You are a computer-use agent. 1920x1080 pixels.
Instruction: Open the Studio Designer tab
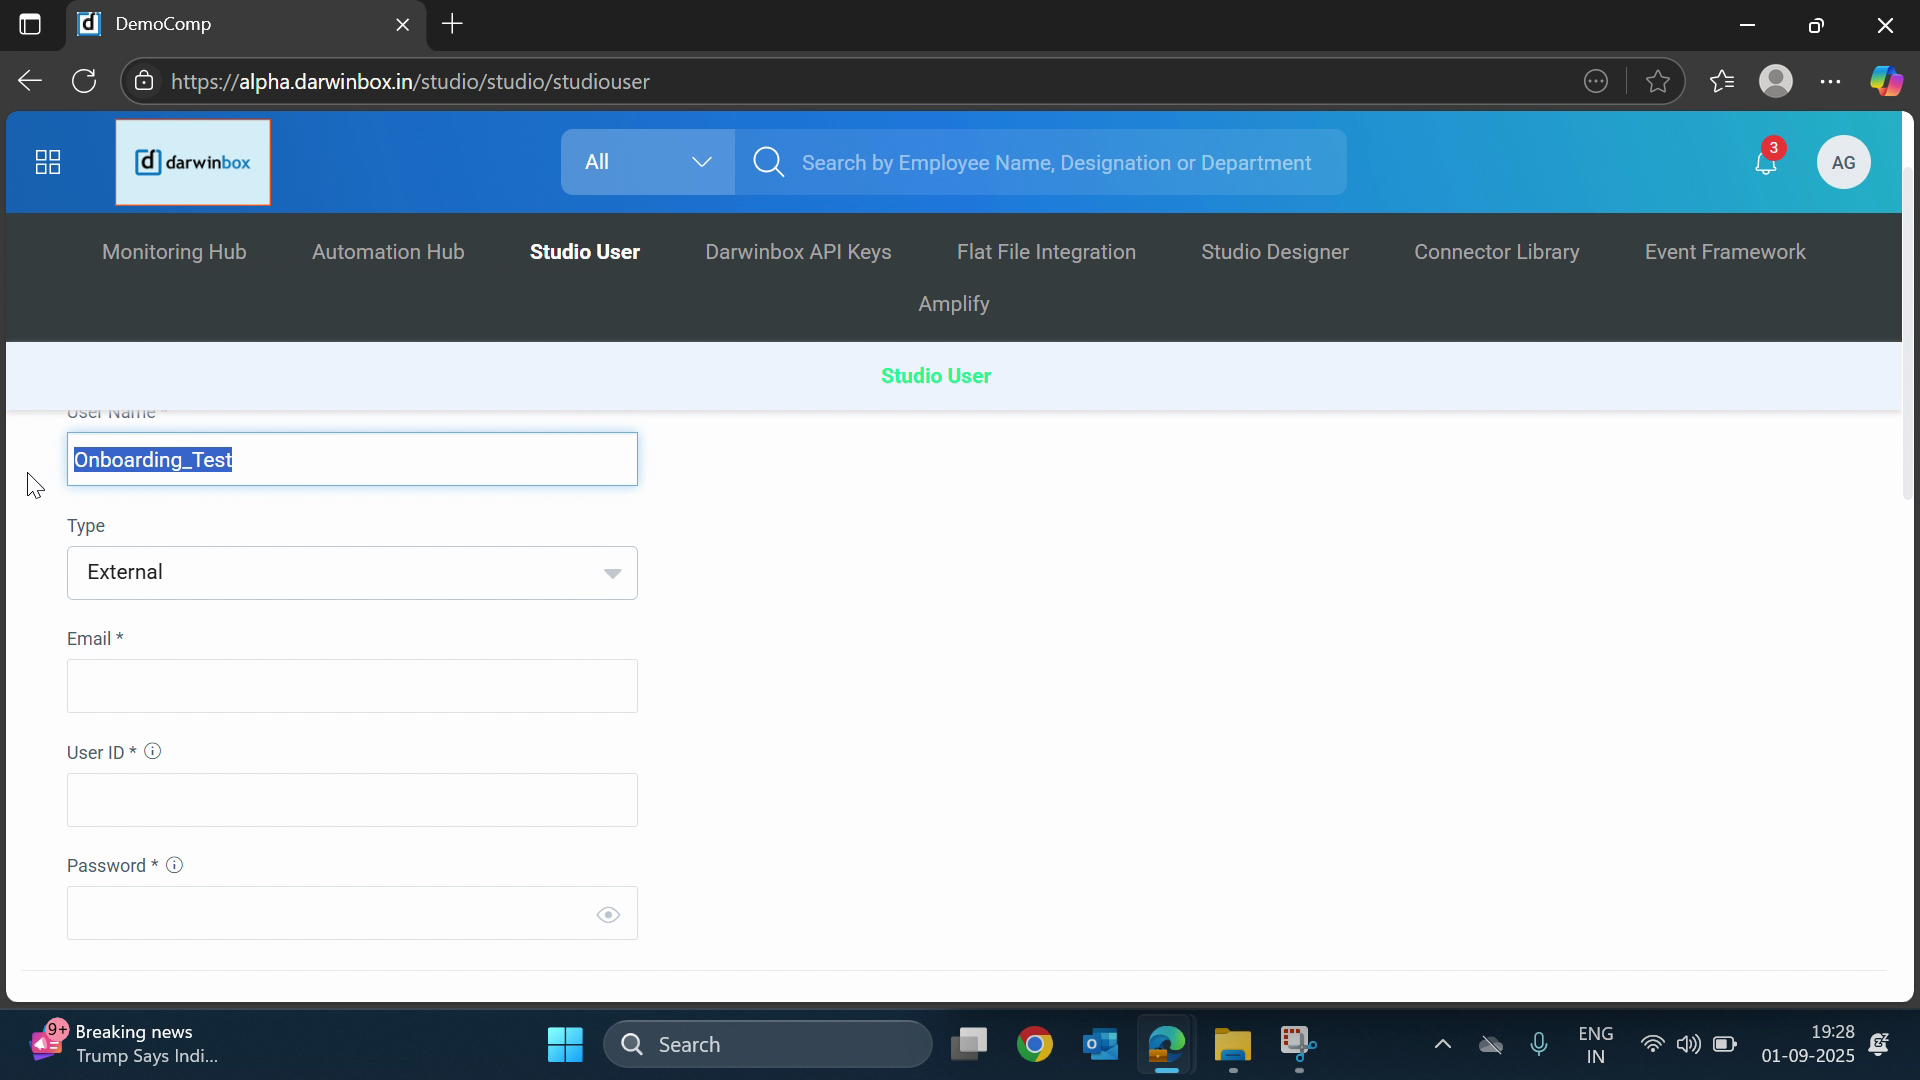point(1274,252)
